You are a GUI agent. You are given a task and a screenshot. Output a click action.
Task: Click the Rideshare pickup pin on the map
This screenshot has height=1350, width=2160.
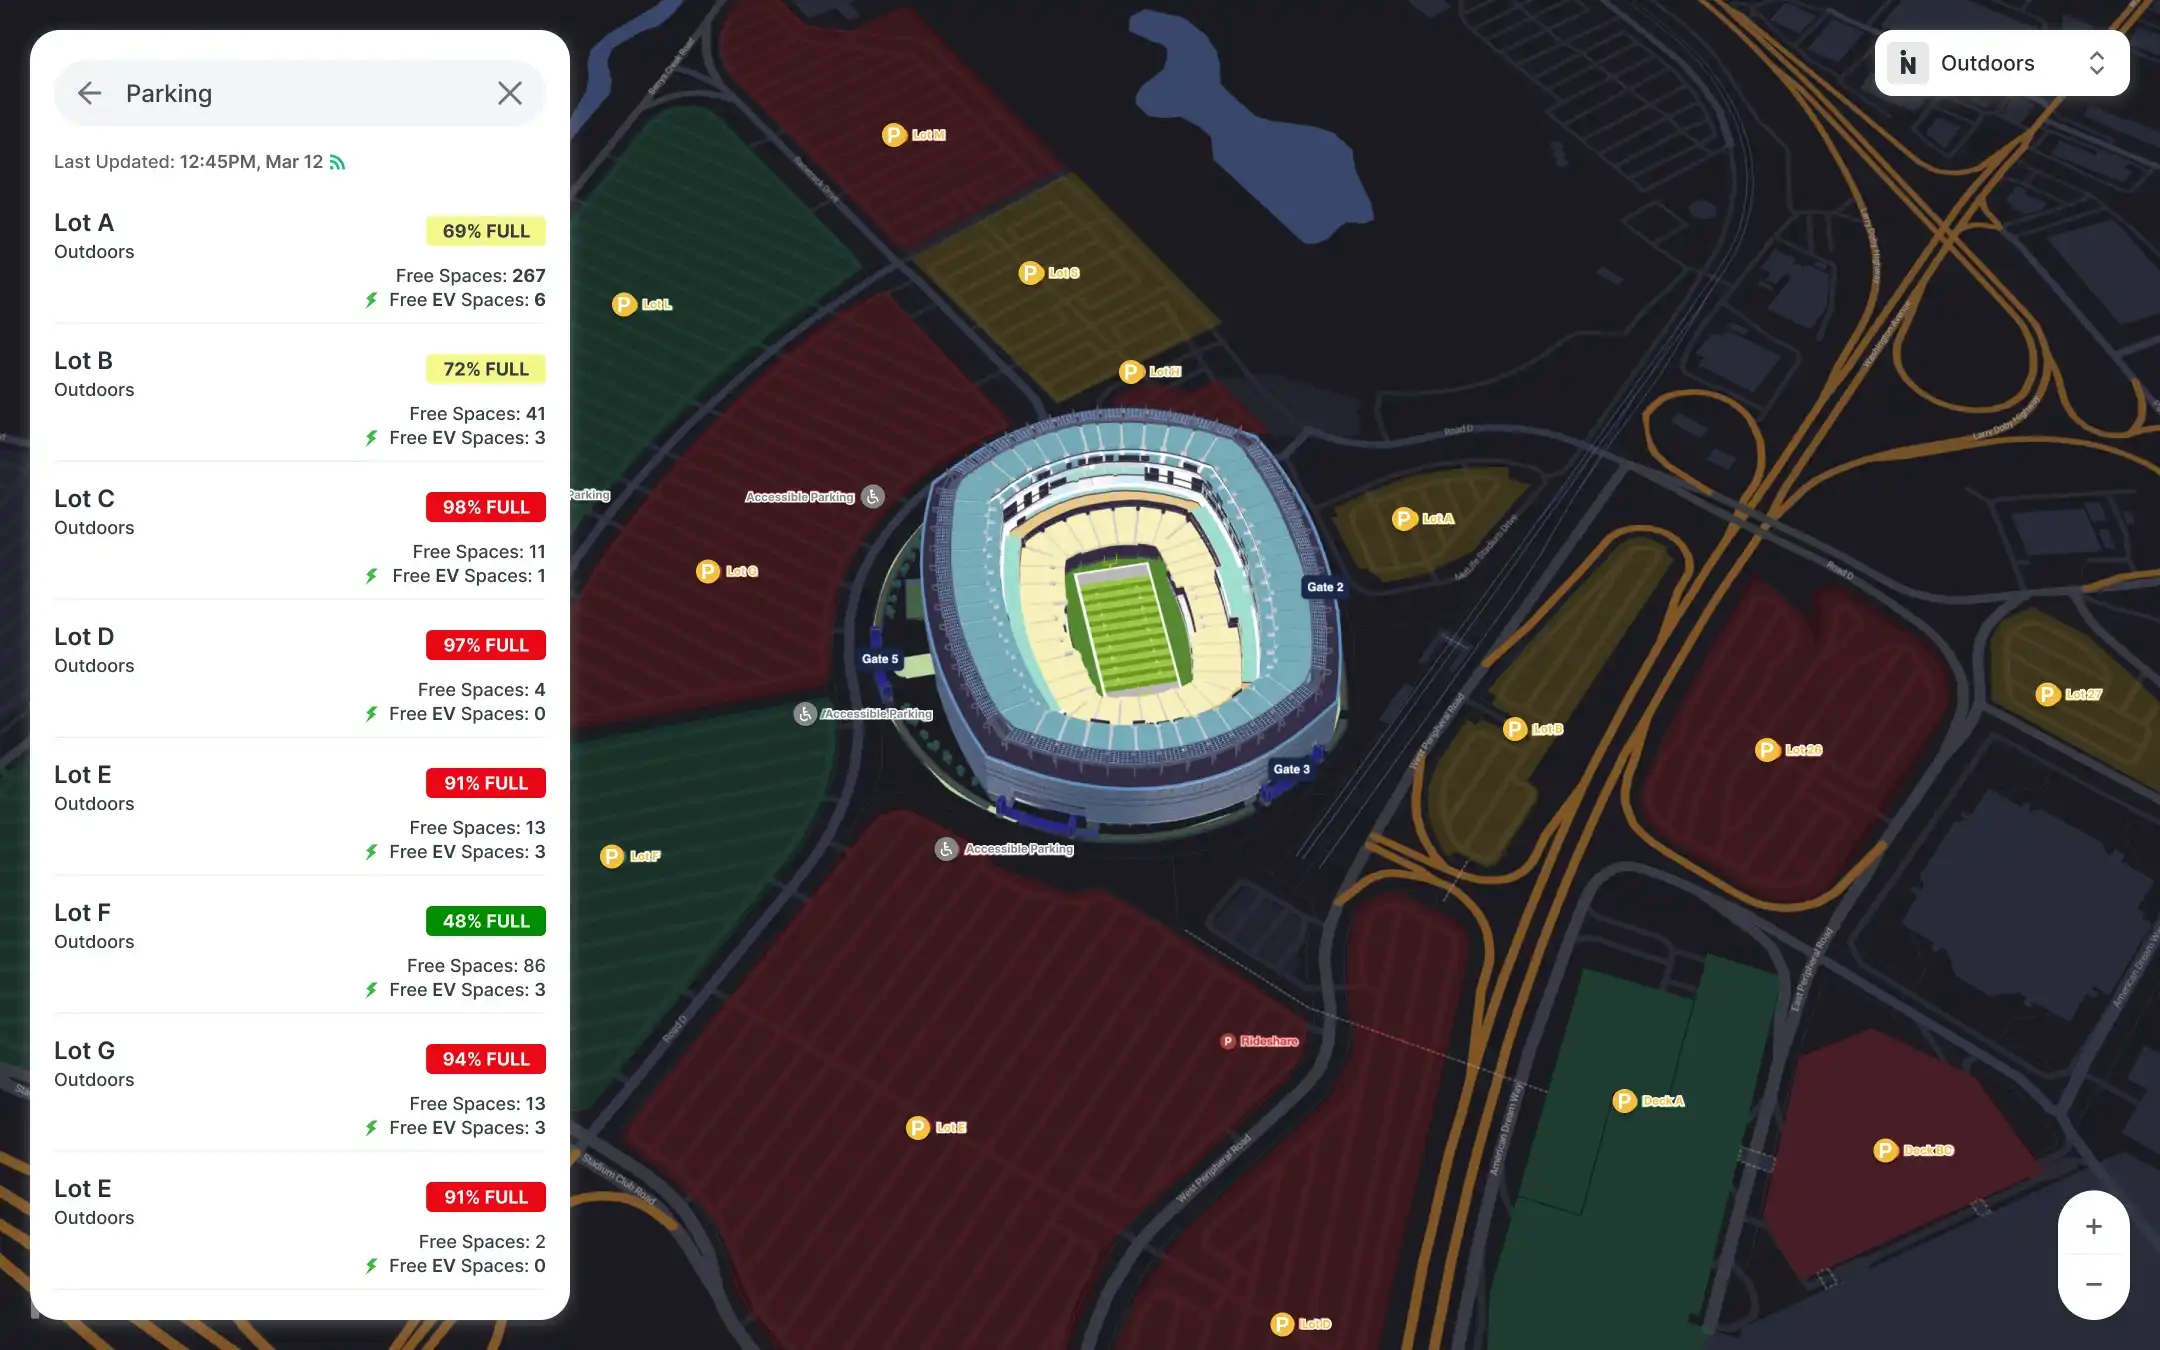pos(1227,1041)
